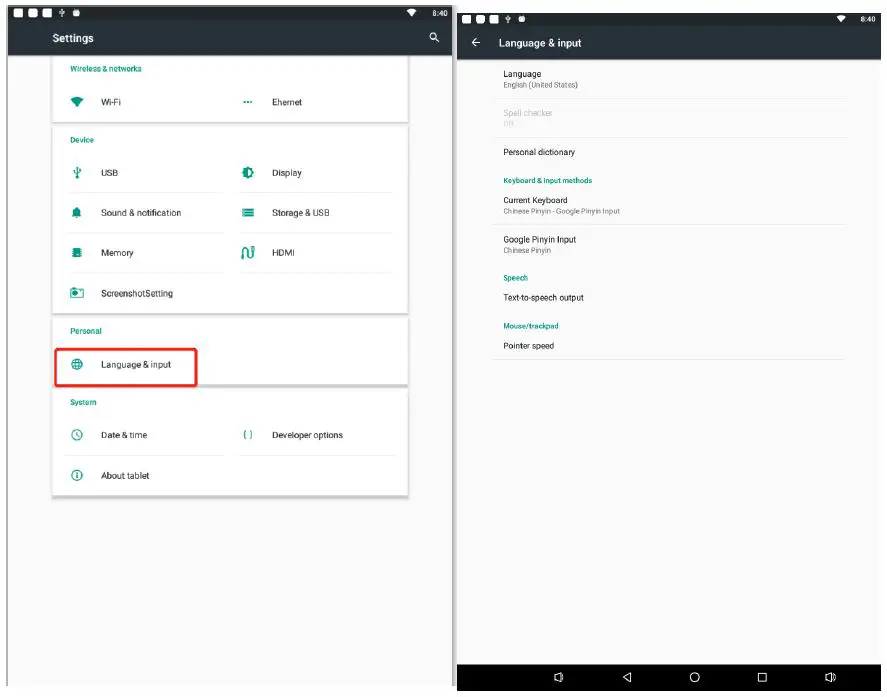Tap the Wi-Fi status icon in Settings status bar
This screenshot has height=697, width=887.
pyautogui.click(x=412, y=12)
